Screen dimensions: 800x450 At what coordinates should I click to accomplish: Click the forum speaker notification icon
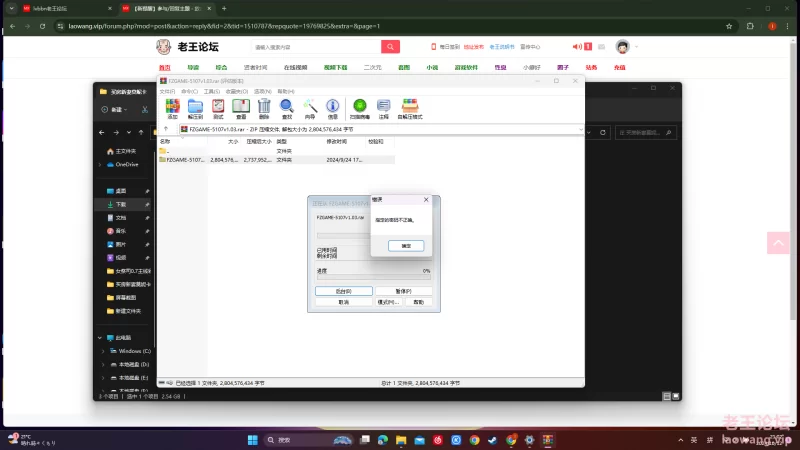tap(577, 46)
